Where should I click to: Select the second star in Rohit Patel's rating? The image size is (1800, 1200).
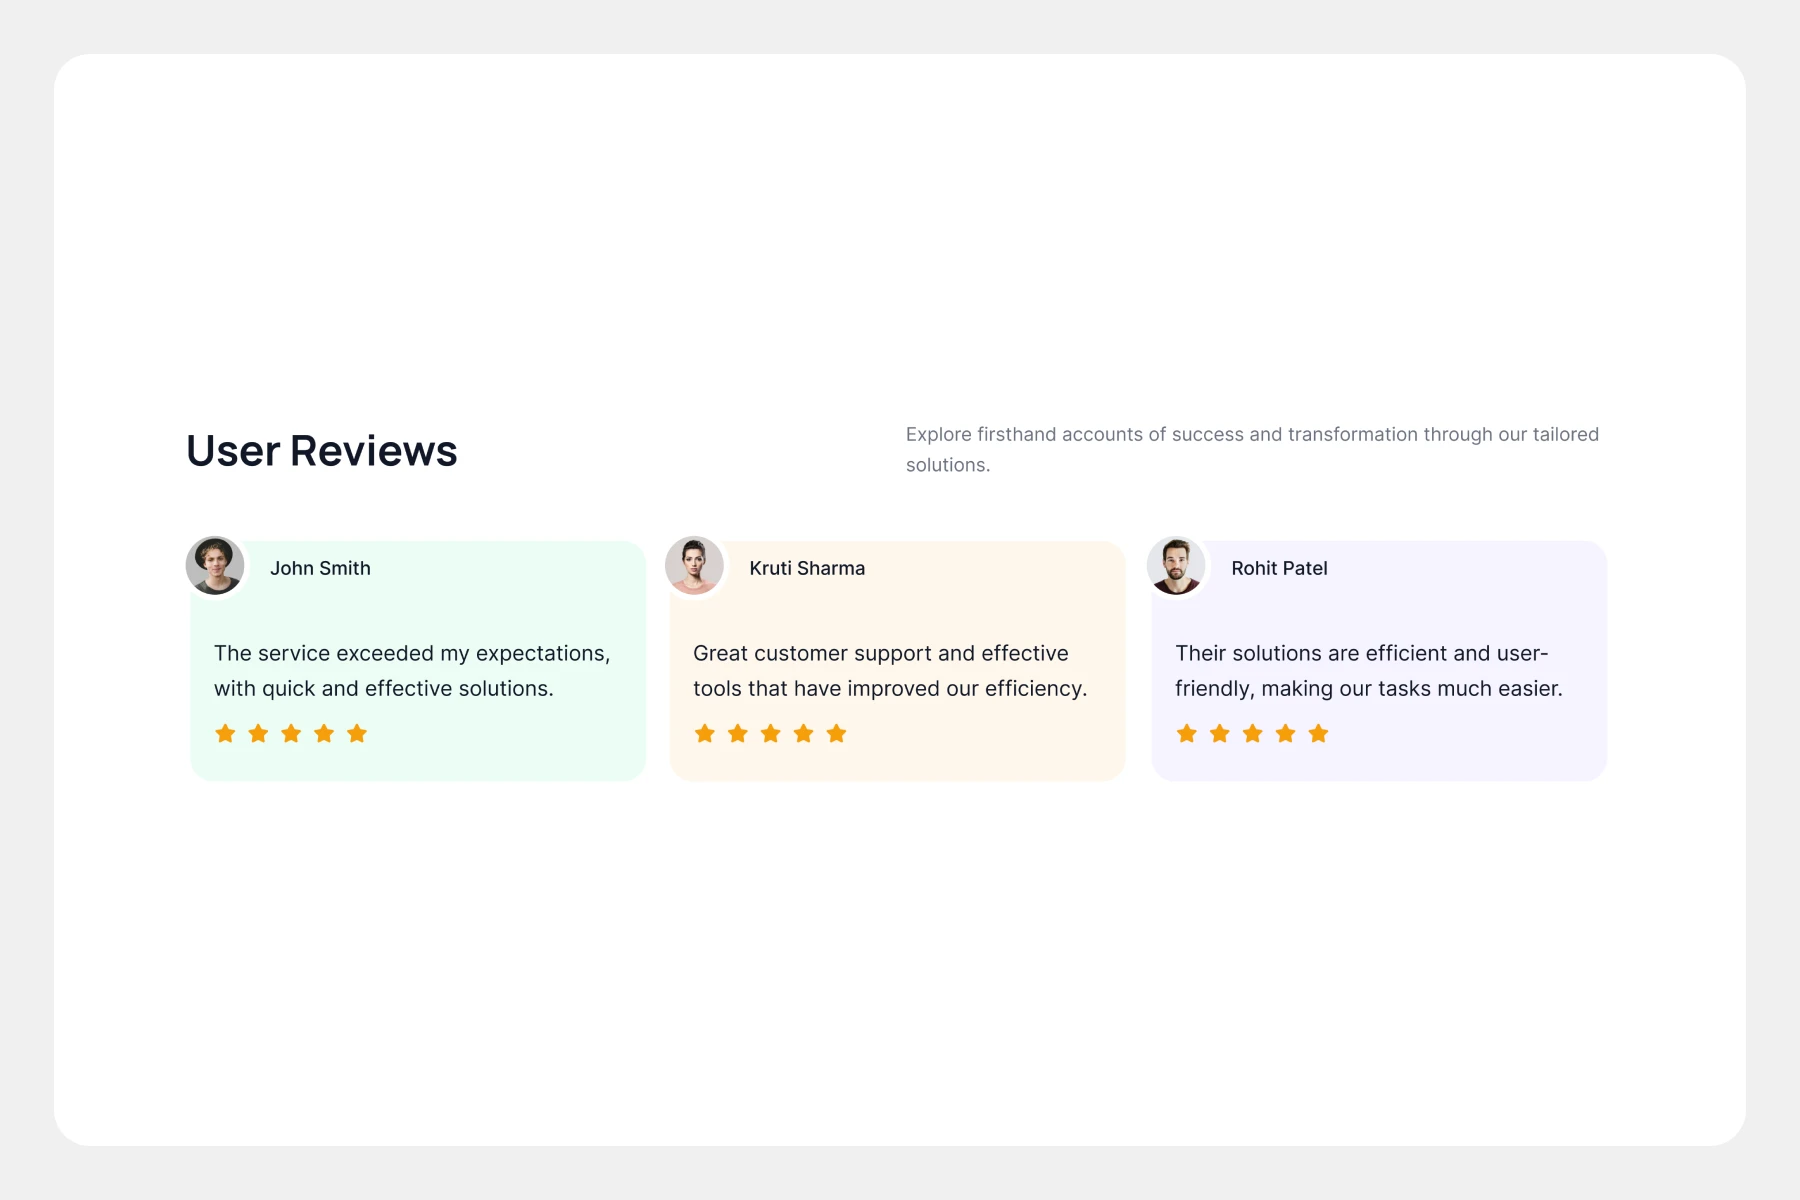(1220, 734)
